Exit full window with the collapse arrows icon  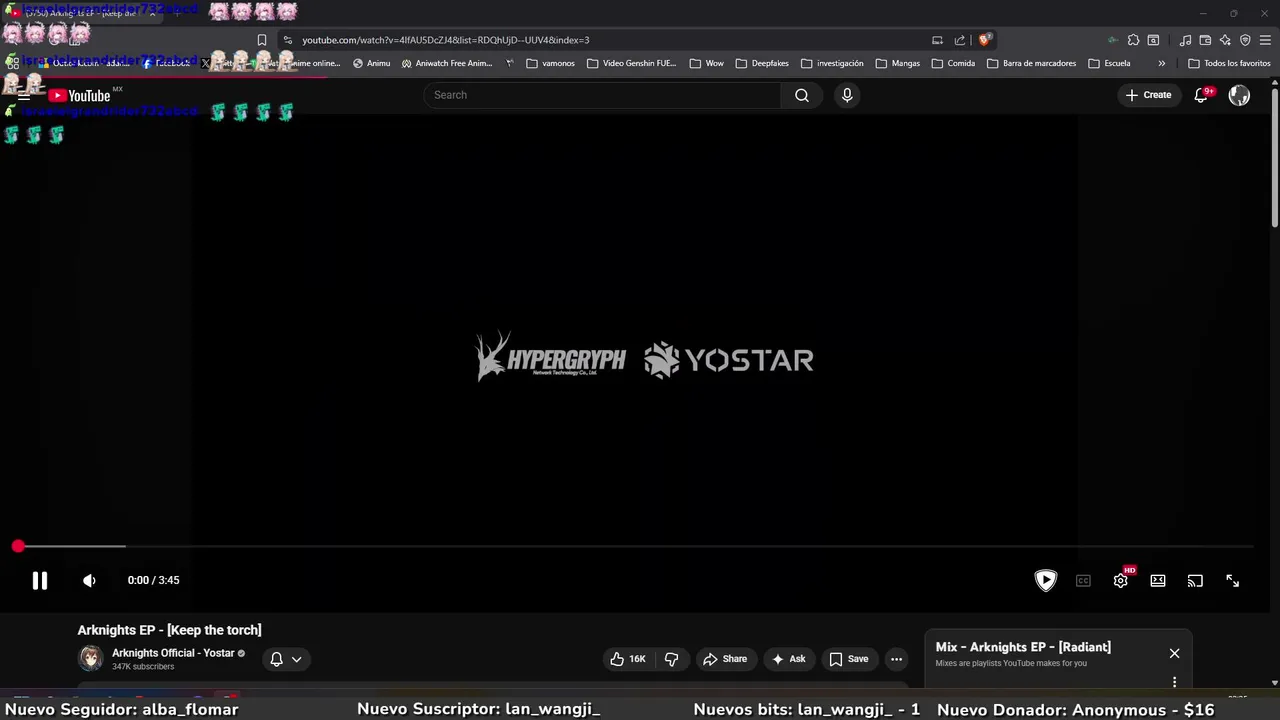coord(1232,580)
